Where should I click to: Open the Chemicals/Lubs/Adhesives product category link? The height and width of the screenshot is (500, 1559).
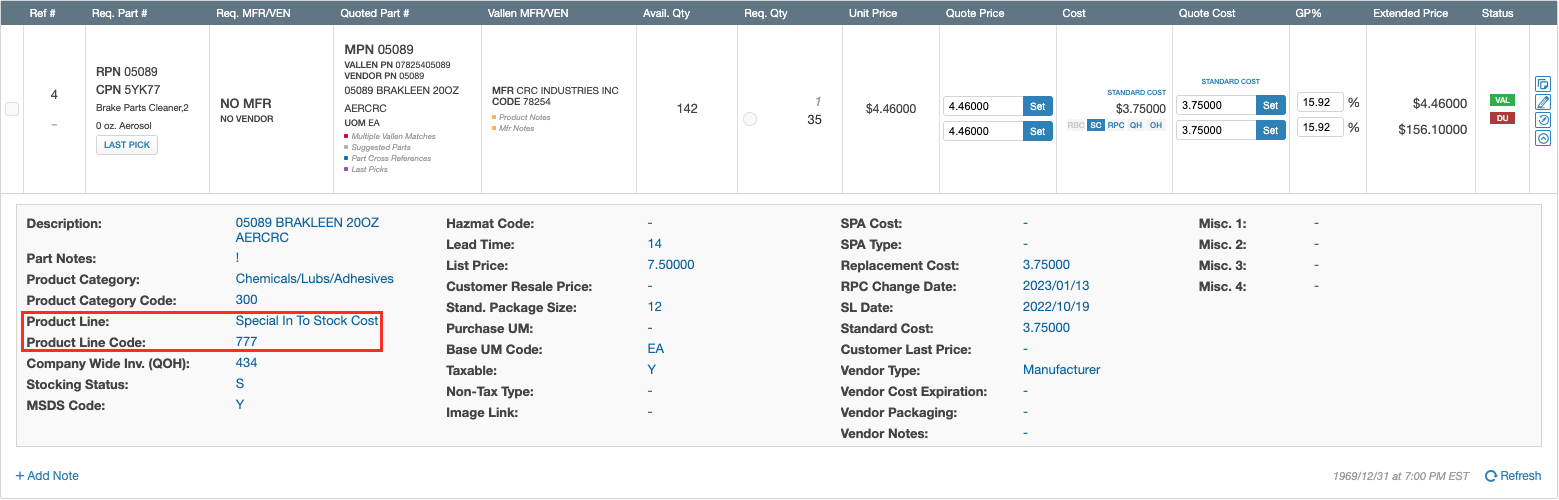314,279
